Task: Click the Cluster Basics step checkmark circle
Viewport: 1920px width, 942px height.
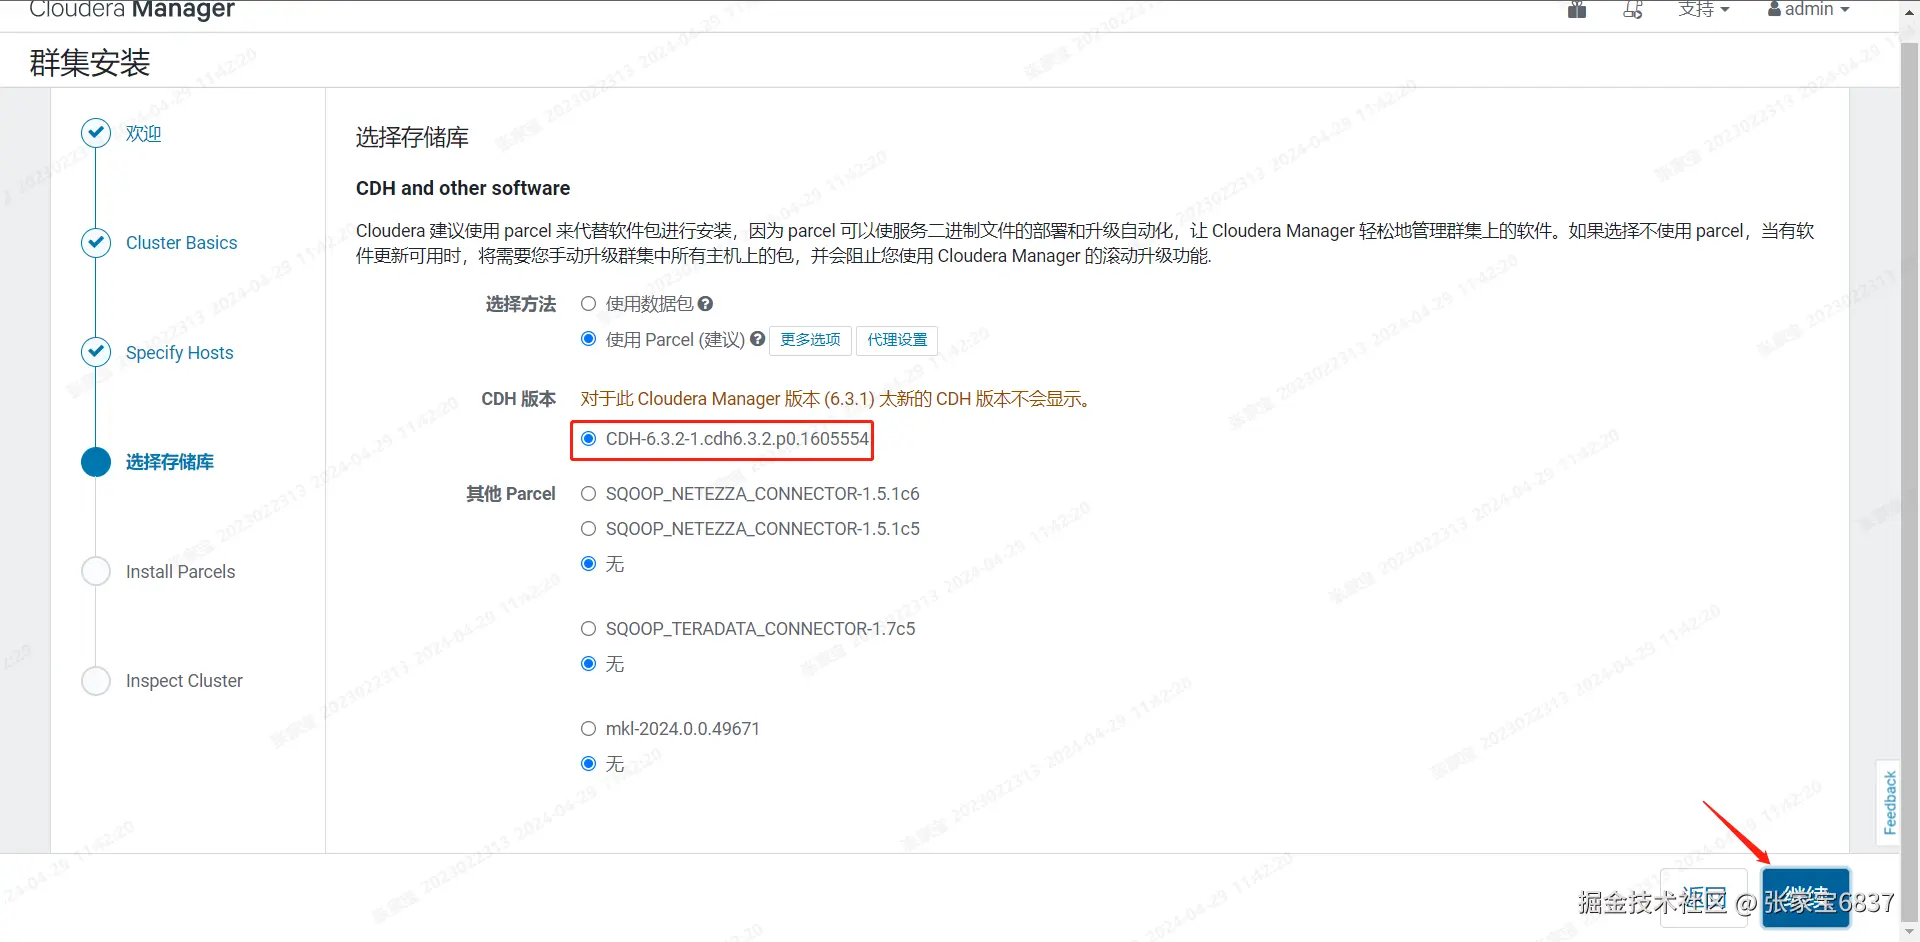Action: click(x=96, y=243)
